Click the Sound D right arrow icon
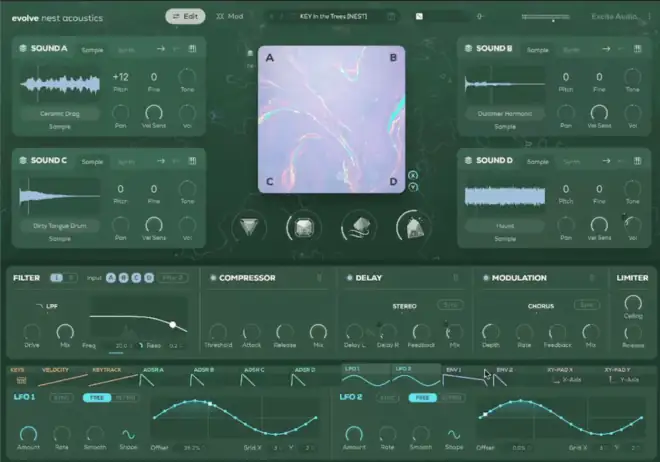 click(x=606, y=161)
